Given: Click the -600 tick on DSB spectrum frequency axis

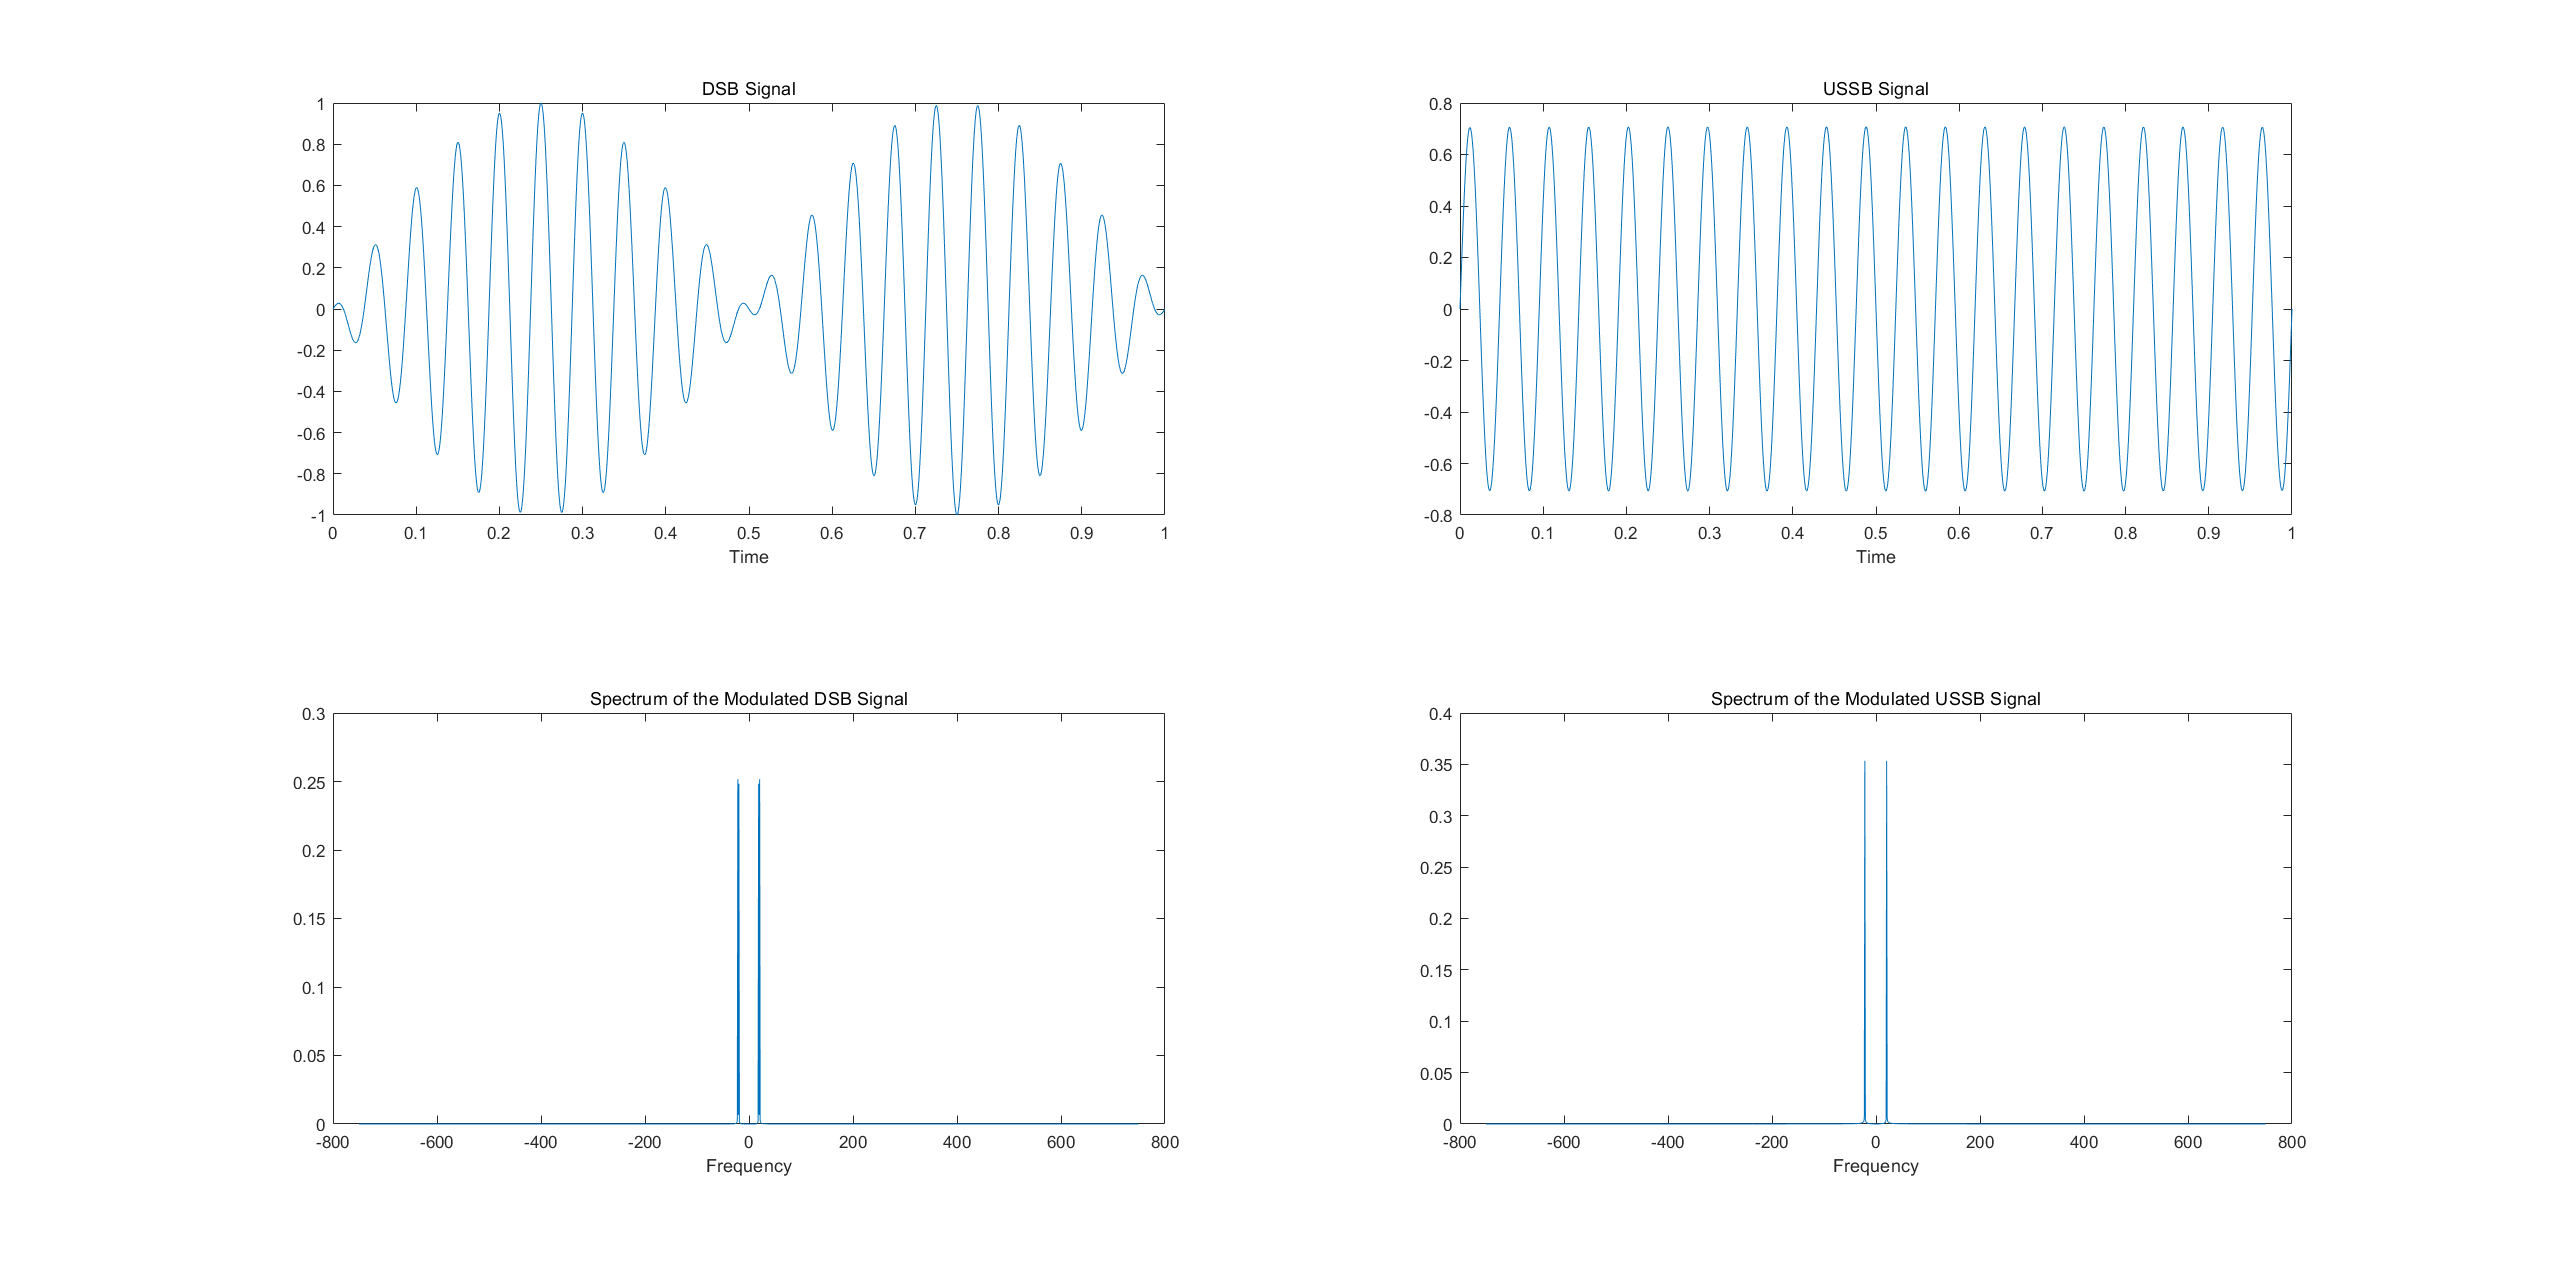Looking at the screenshot, I should click(x=436, y=1143).
